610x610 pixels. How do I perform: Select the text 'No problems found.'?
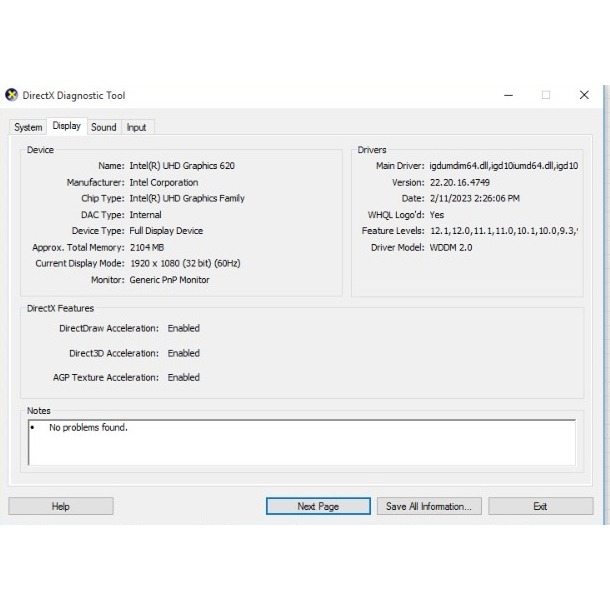point(88,428)
